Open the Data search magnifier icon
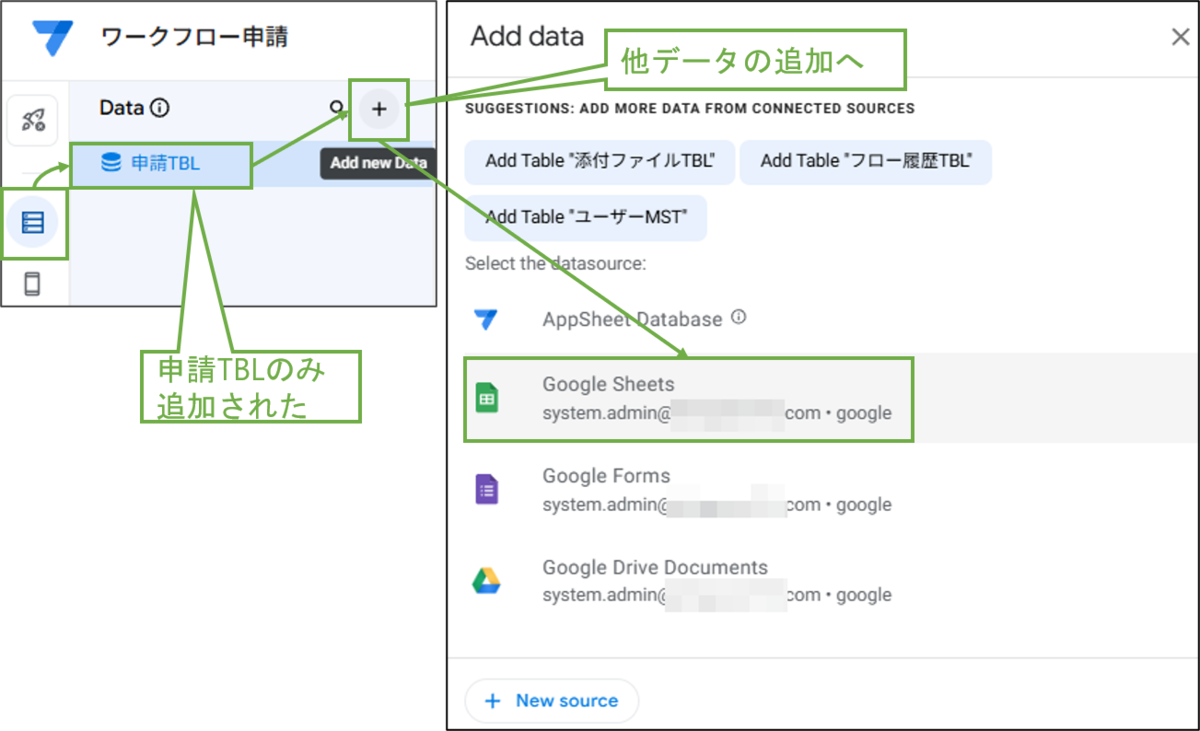Image resolution: width=1200 pixels, height=731 pixels. point(337,108)
